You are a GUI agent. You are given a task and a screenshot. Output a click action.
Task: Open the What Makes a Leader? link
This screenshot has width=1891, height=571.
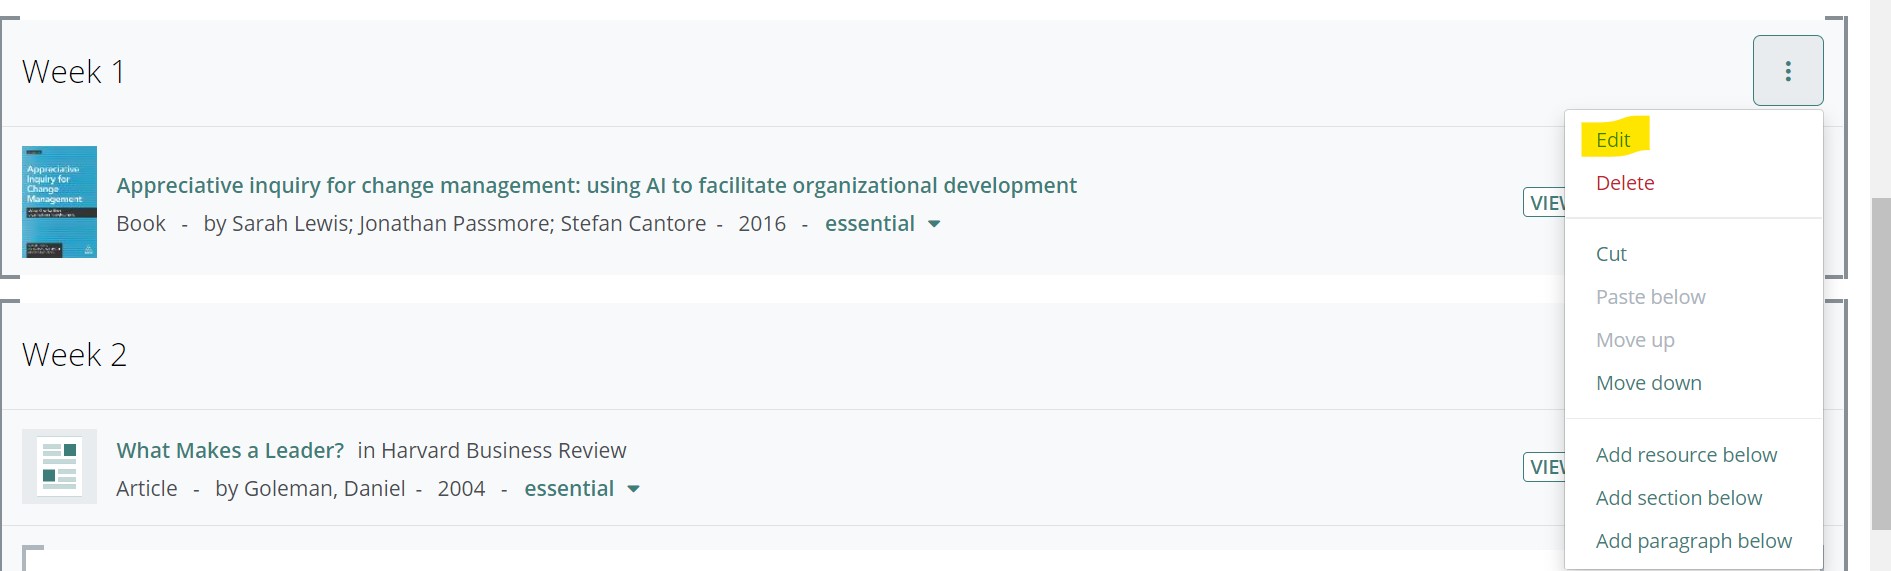(230, 451)
